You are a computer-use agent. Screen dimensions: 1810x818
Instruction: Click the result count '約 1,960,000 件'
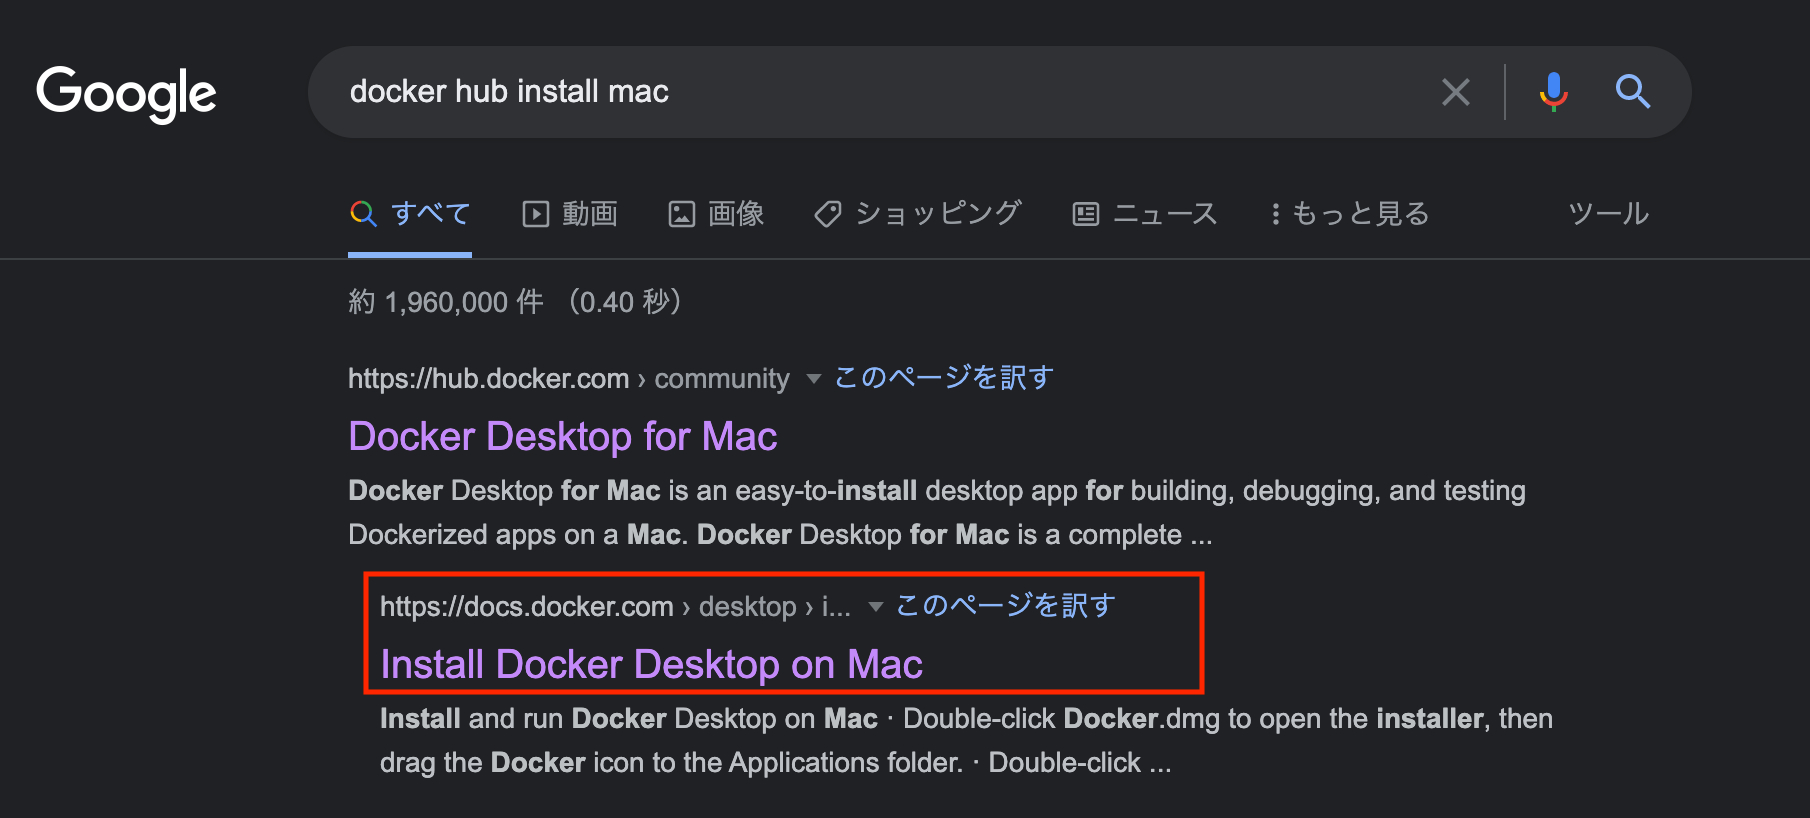pos(446,302)
